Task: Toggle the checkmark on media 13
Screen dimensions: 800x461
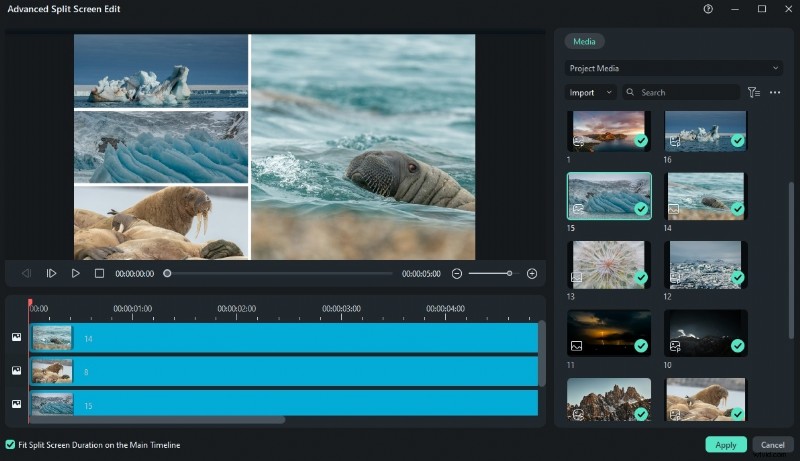Action: (x=641, y=277)
